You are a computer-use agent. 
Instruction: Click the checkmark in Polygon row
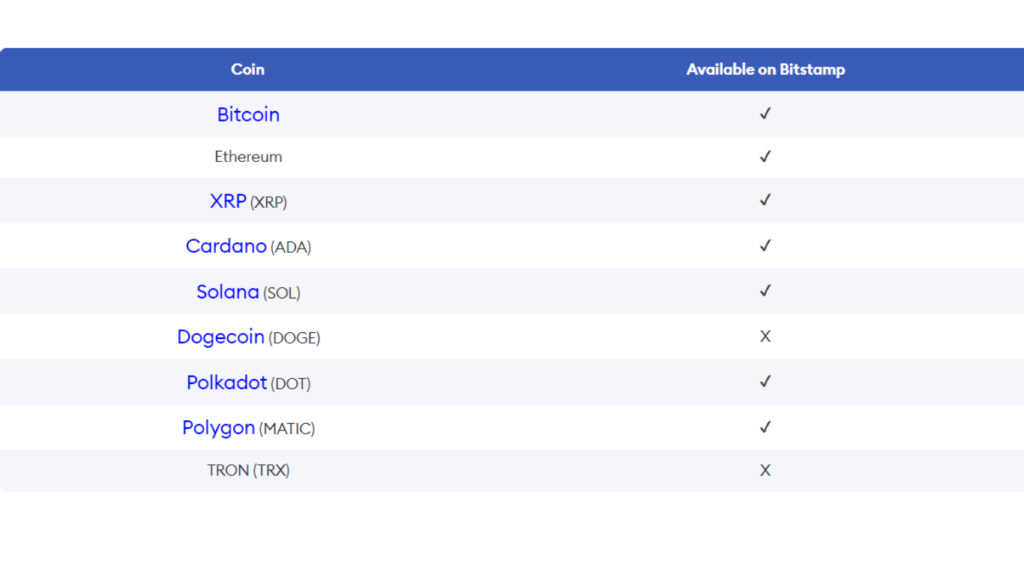pos(765,428)
